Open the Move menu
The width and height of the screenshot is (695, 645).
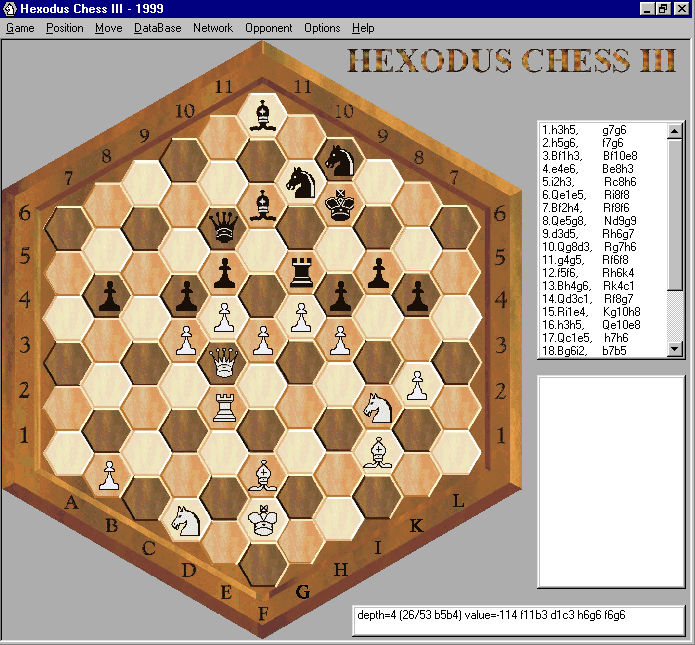109,28
